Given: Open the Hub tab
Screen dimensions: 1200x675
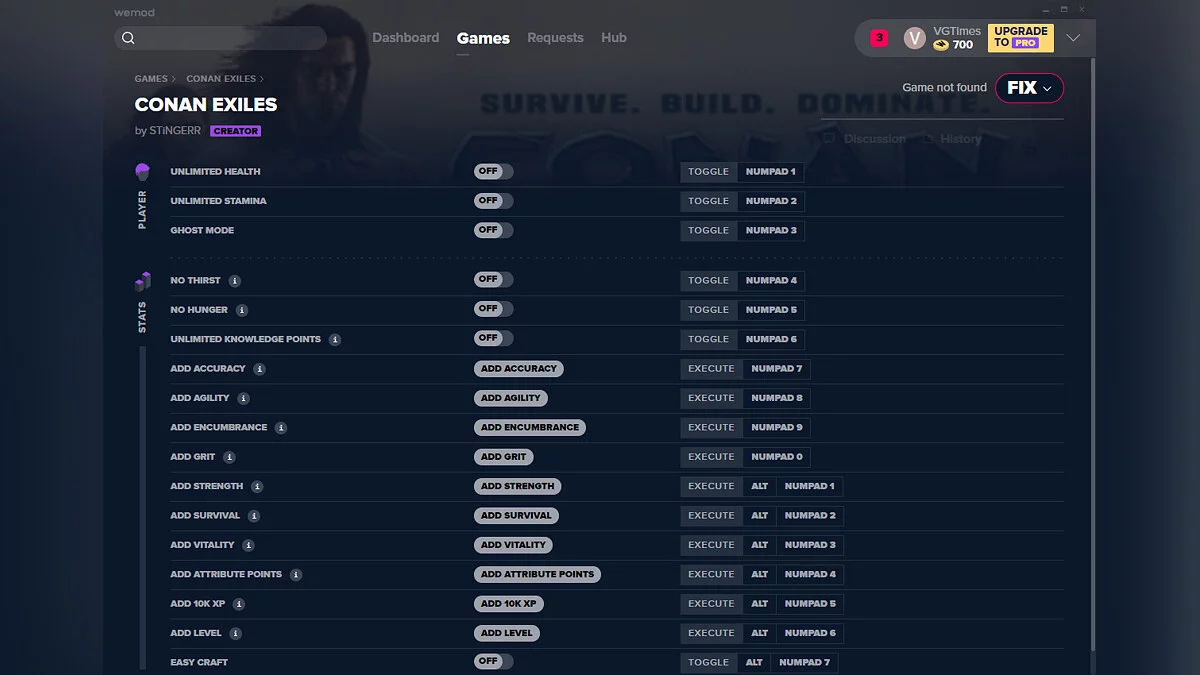Looking at the screenshot, I should click(x=614, y=38).
